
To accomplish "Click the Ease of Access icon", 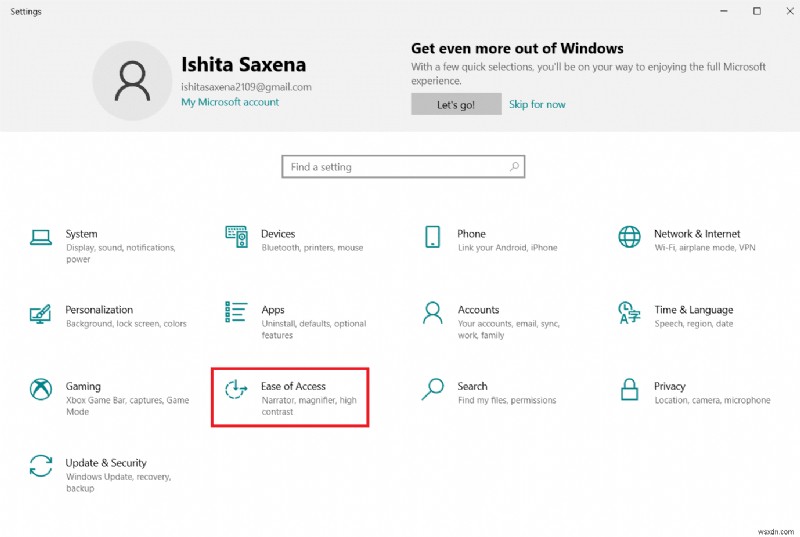I will click(237, 389).
